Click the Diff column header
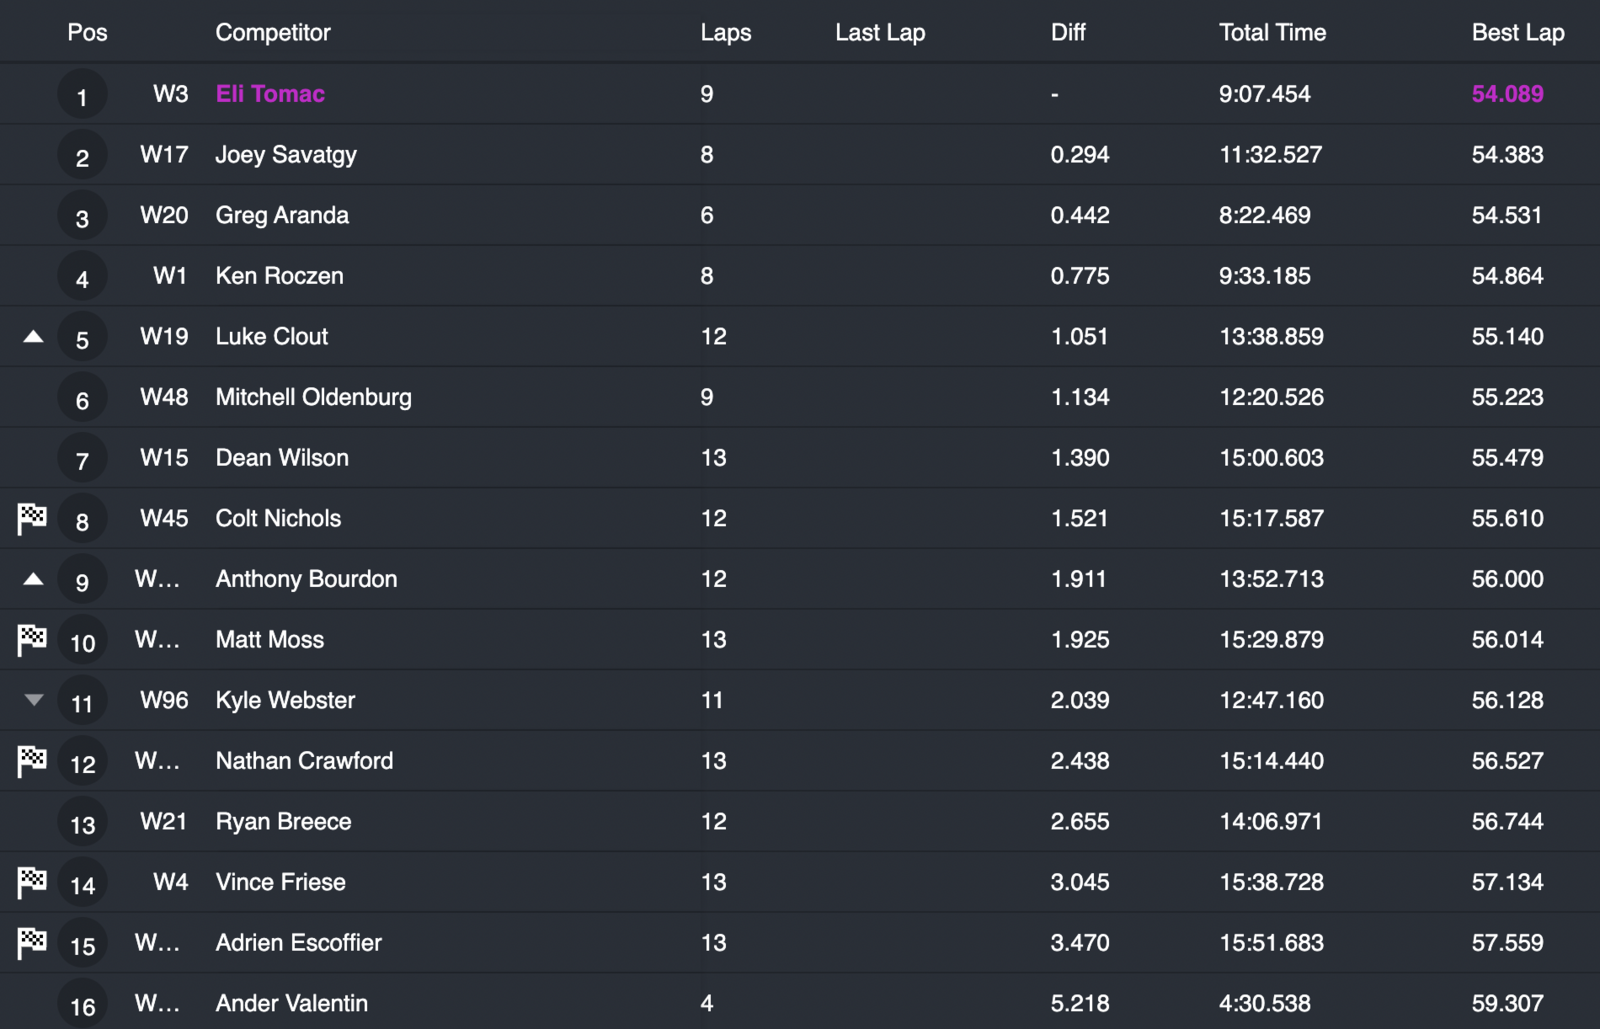 1068,32
